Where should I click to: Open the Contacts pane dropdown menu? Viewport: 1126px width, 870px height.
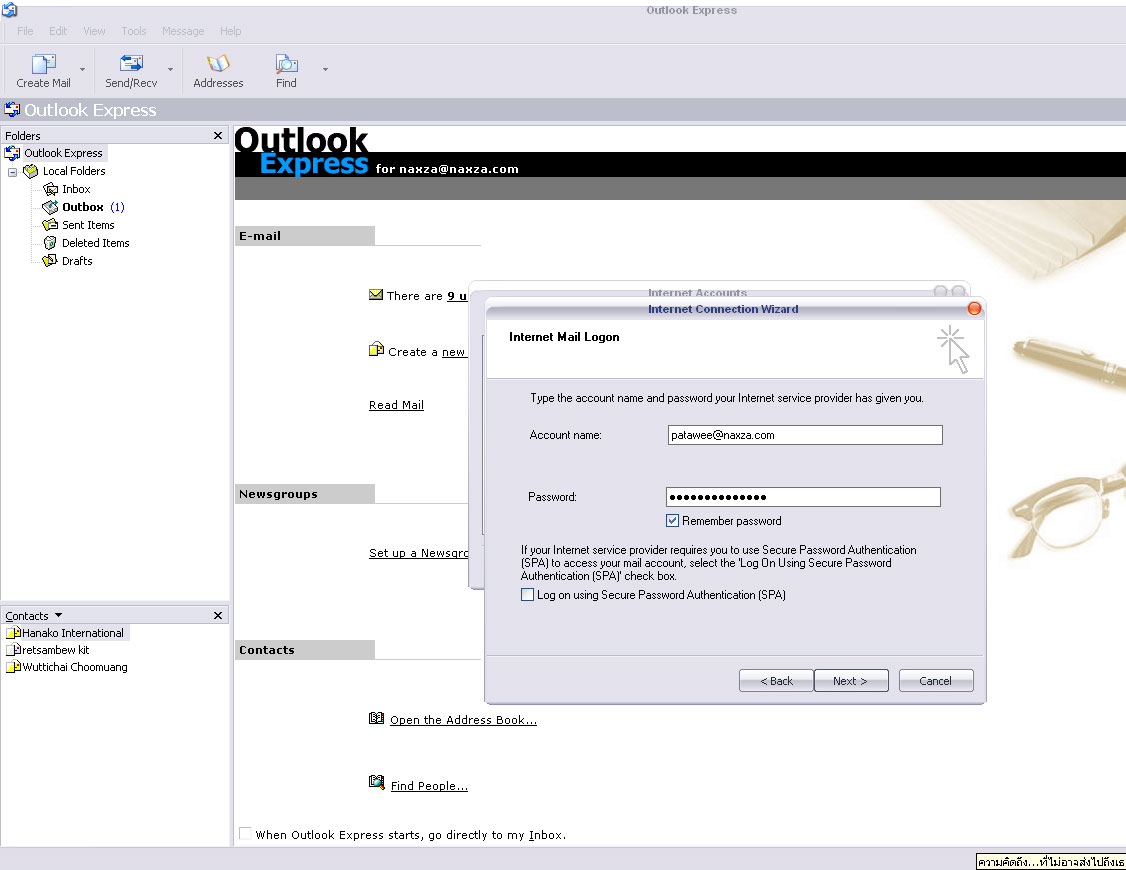(x=59, y=615)
